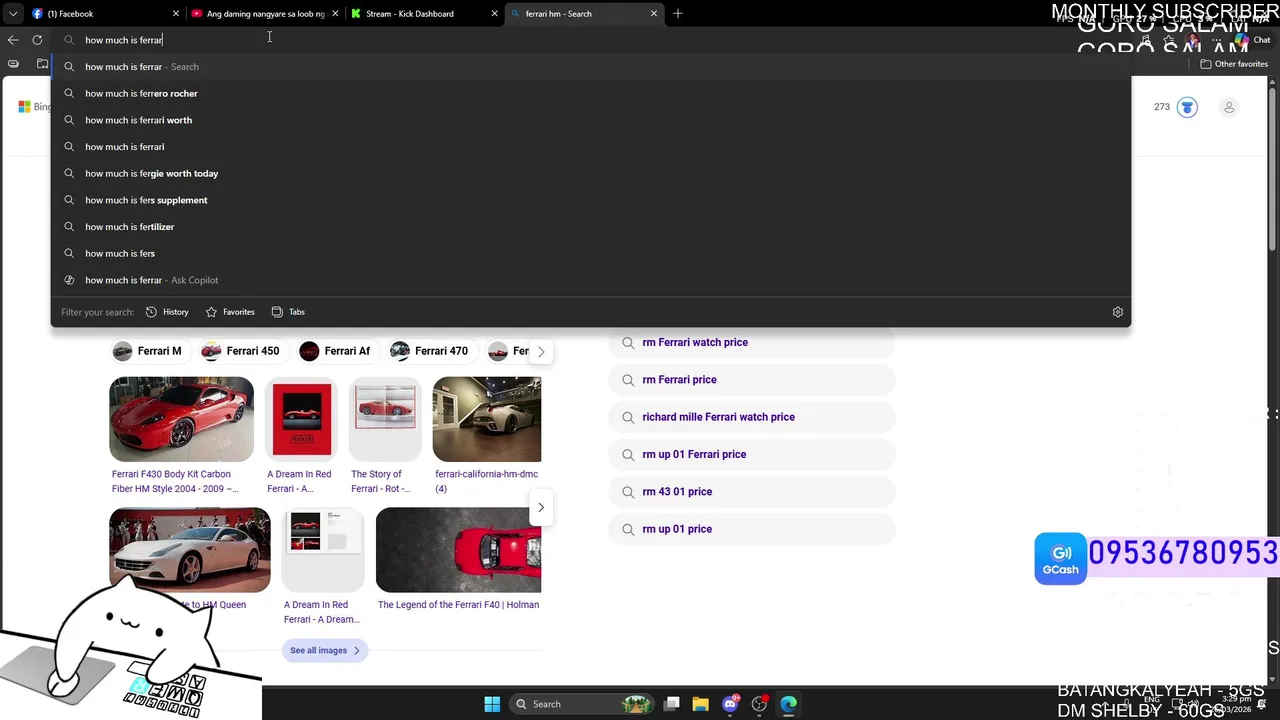Pick suggestion 'how much is ferrero rocher'
Screen dimensions: 1280x720
click(590, 93)
